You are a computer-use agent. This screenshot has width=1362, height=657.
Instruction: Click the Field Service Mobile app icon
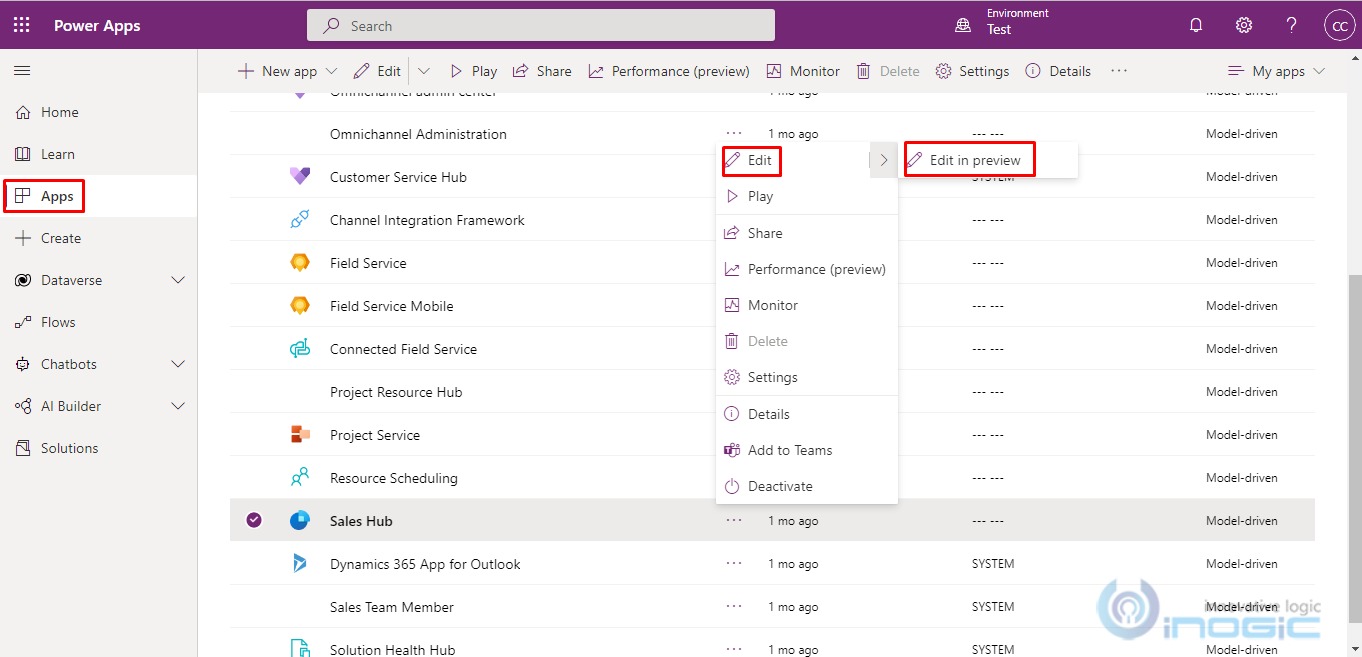pyautogui.click(x=300, y=306)
